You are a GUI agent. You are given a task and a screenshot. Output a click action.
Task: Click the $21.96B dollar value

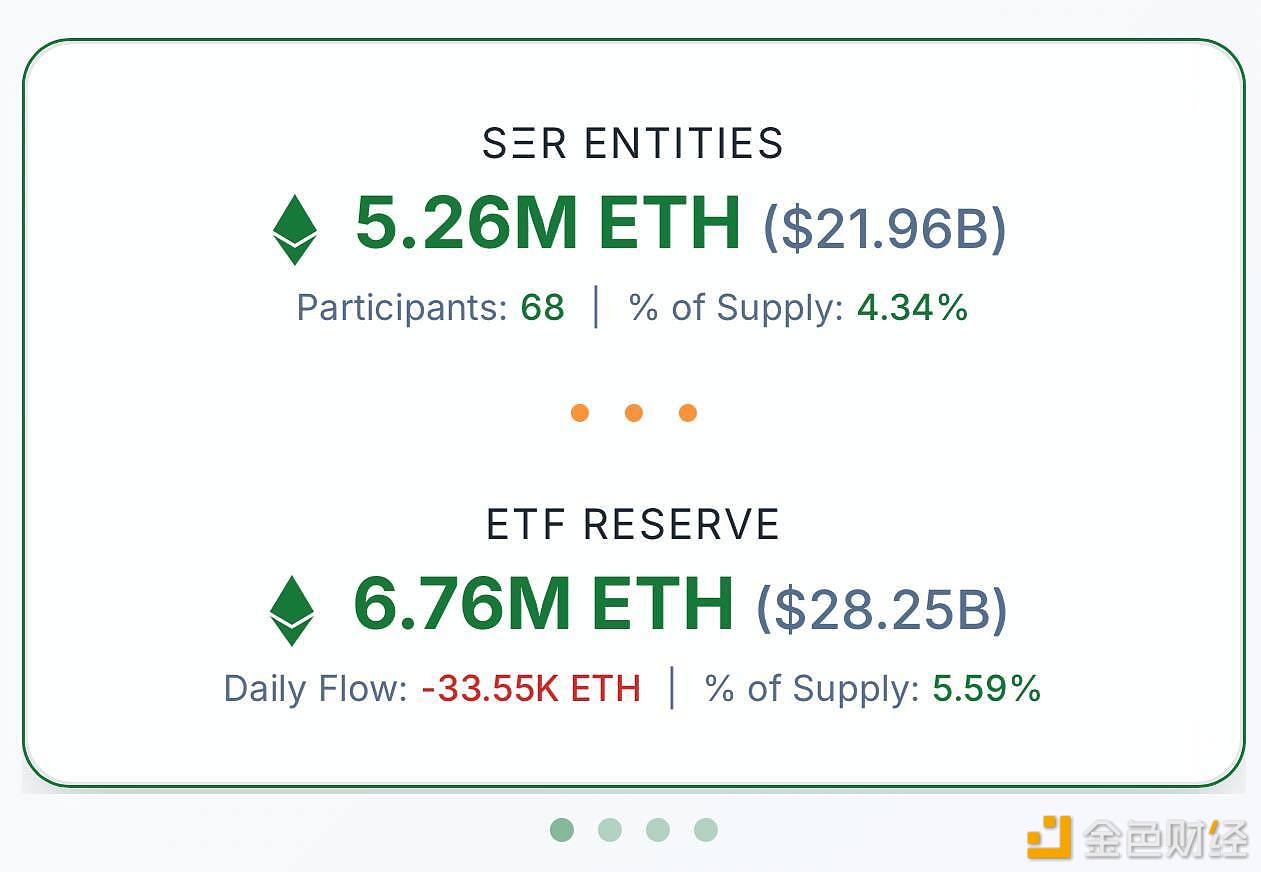885,229
